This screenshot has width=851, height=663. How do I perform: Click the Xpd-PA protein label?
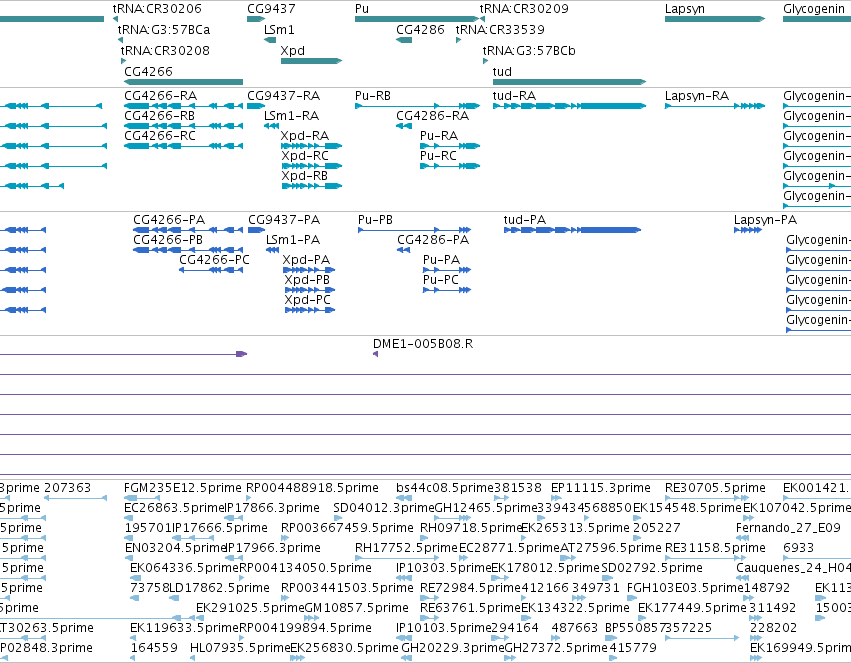306,260
